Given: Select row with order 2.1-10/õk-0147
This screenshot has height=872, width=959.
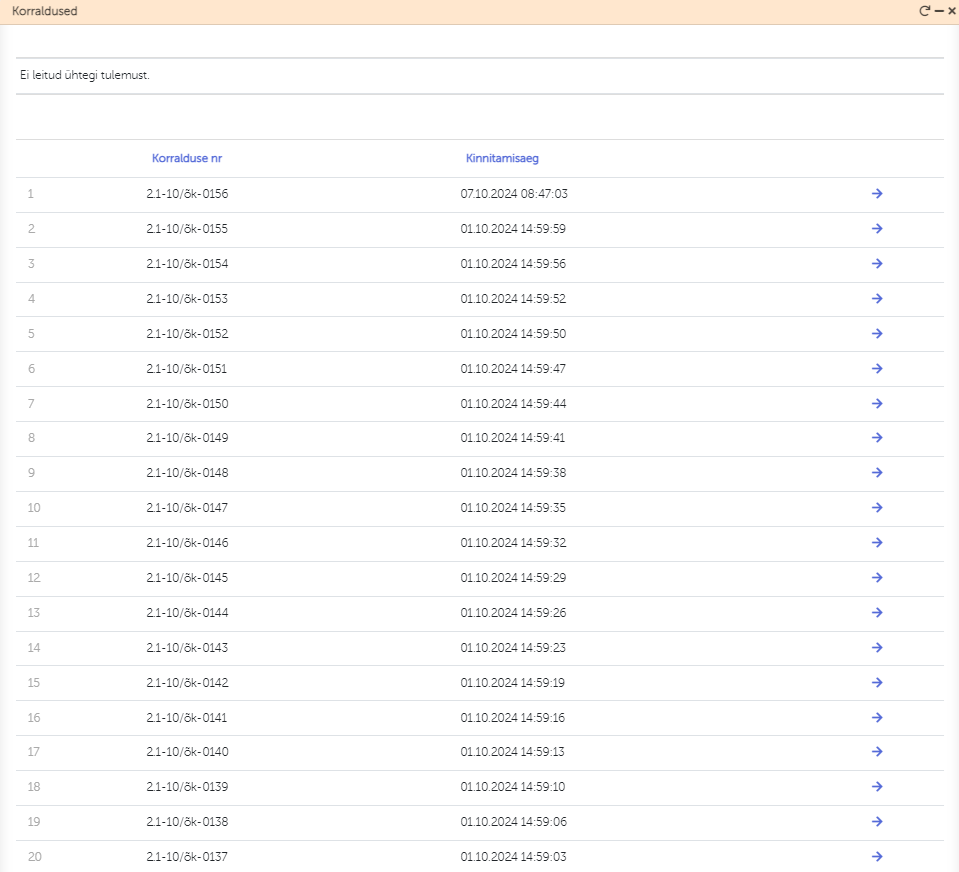Looking at the screenshot, I should tap(187, 508).
